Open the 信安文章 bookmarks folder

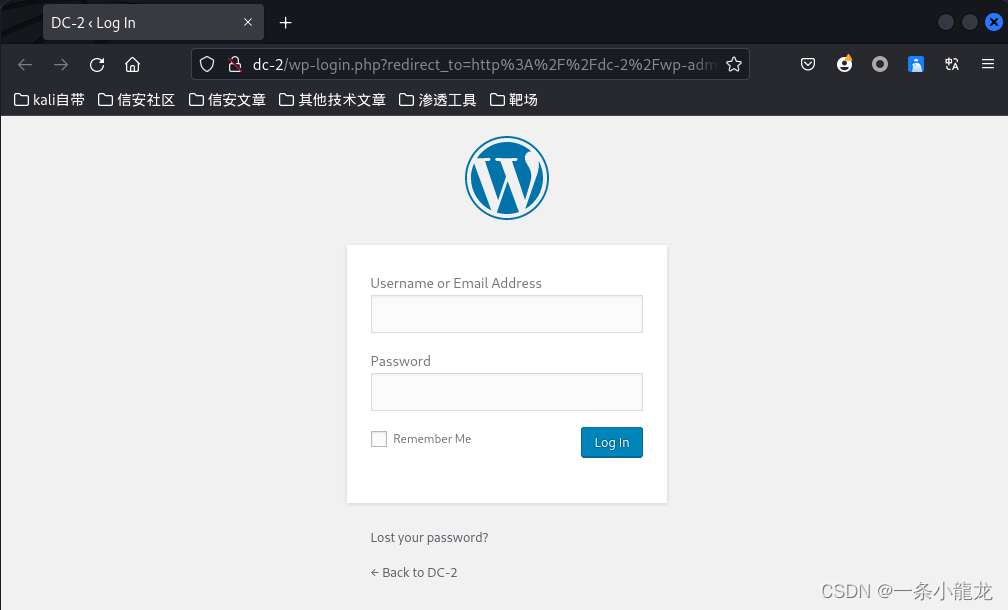(227, 100)
